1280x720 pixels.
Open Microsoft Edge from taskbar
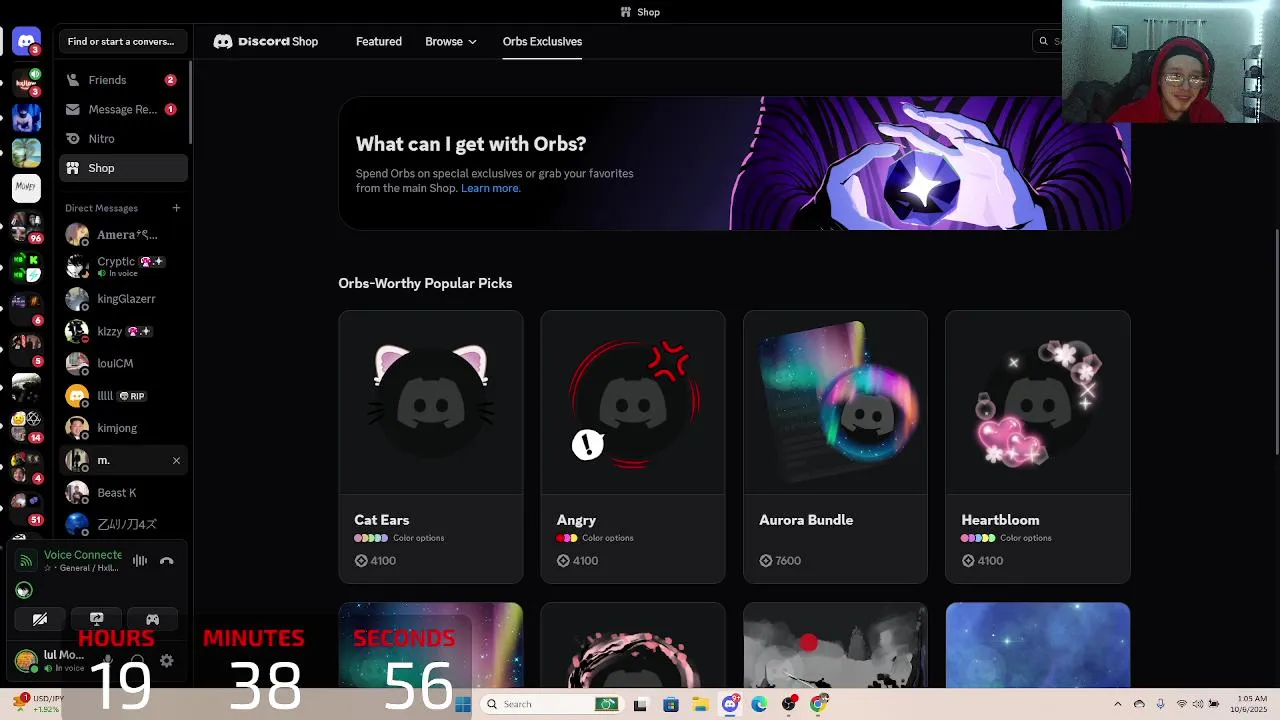click(759, 704)
